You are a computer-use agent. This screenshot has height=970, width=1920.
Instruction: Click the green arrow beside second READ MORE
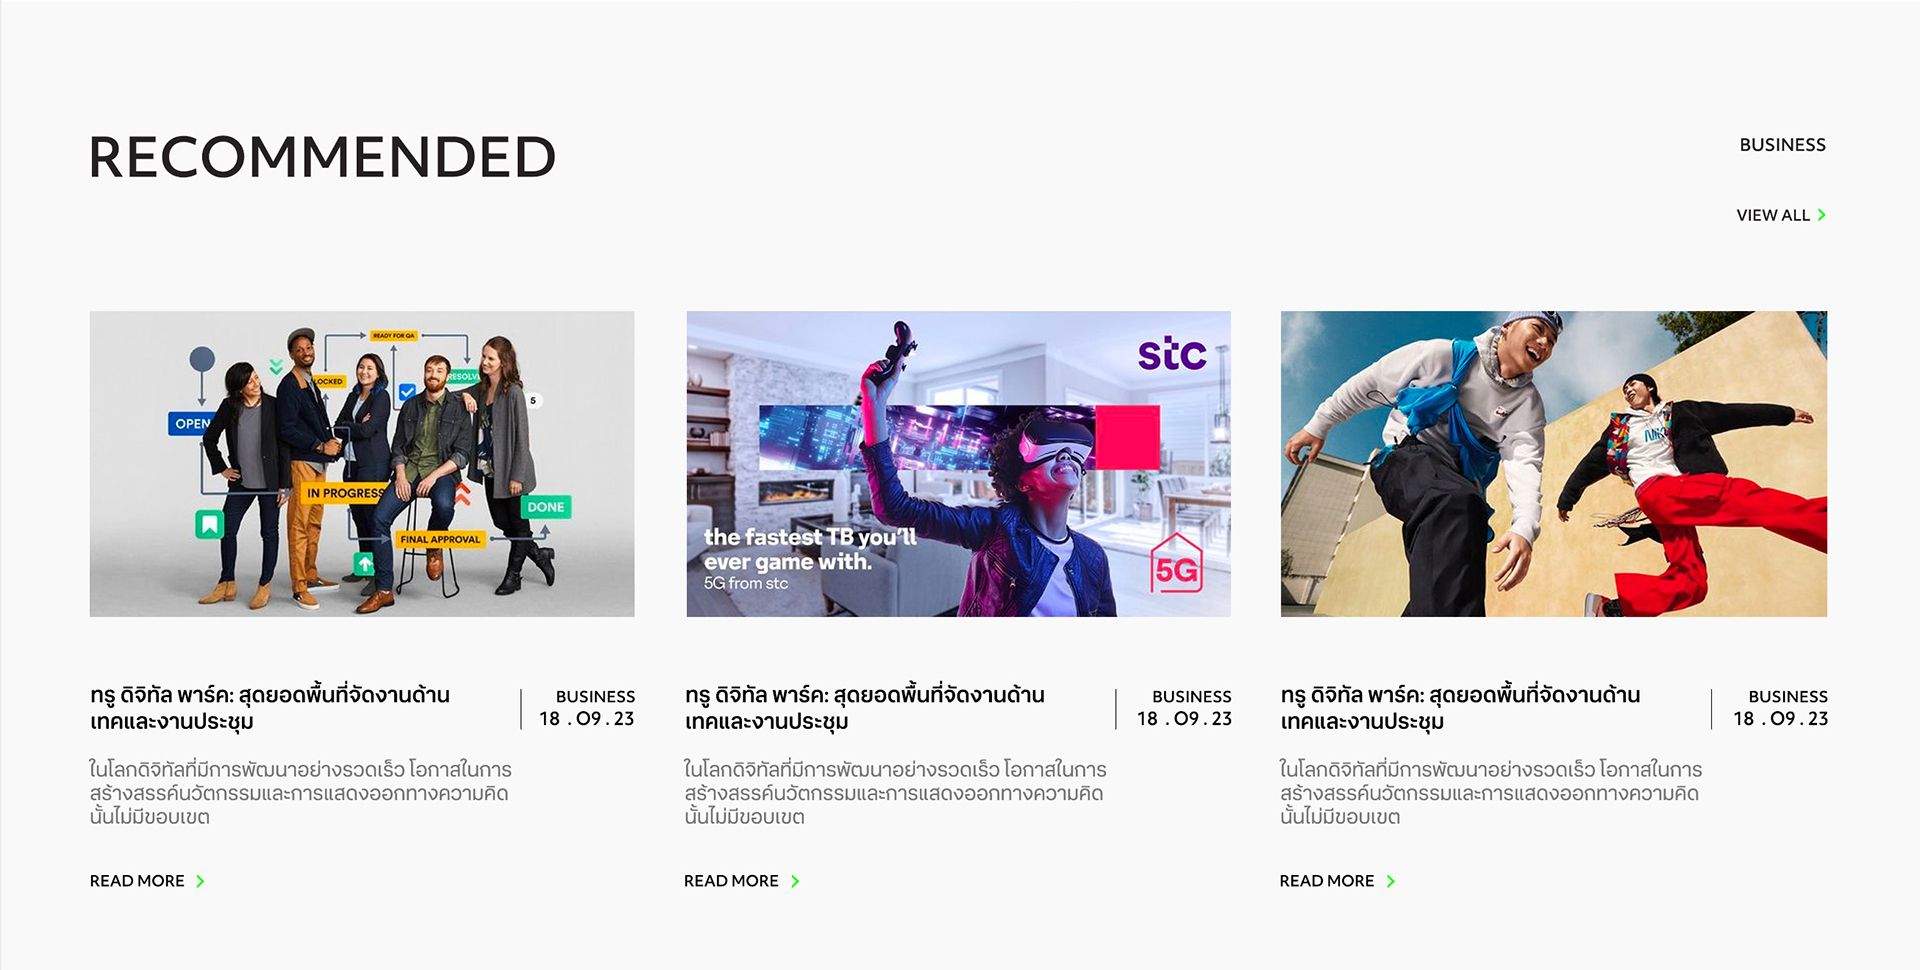click(x=795, y=881)
